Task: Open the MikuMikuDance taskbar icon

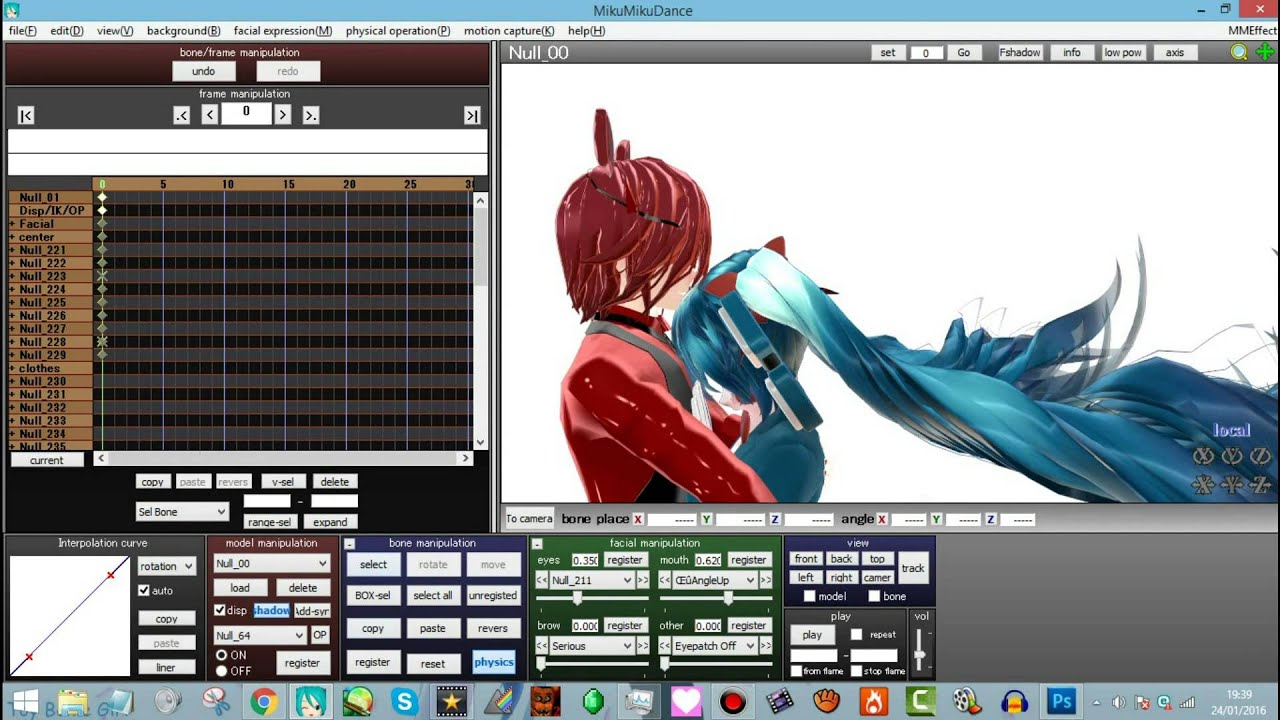Action: (311, 702)
